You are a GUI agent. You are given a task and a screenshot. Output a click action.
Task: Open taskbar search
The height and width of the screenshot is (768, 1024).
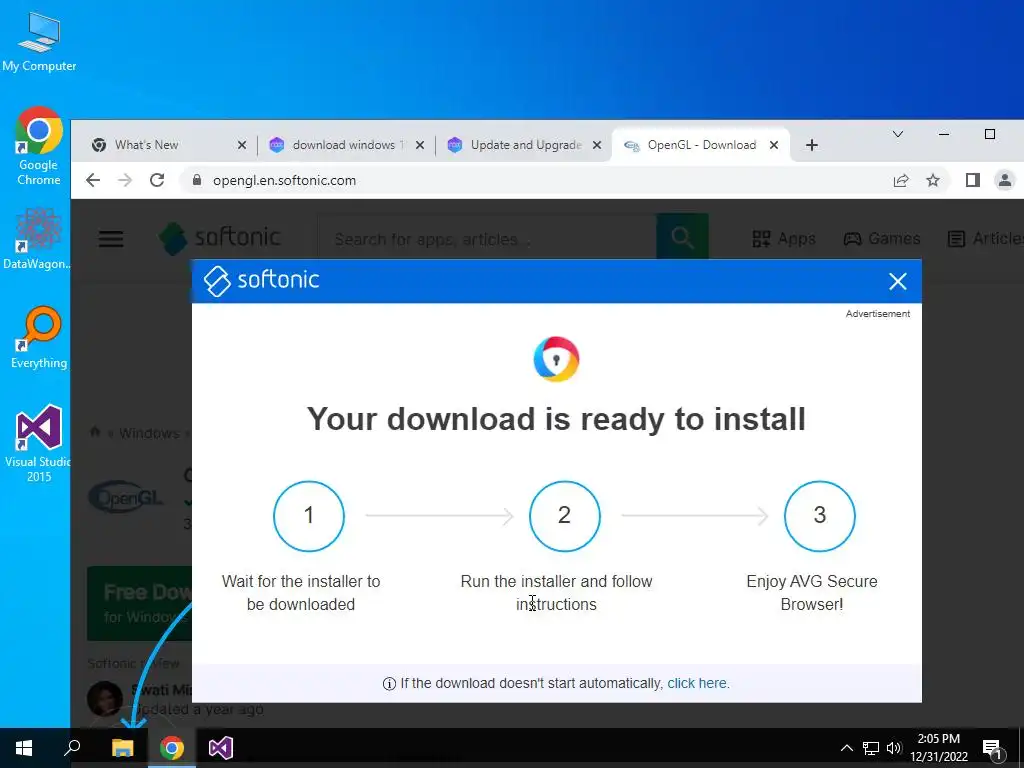click(x=72, y=748)
